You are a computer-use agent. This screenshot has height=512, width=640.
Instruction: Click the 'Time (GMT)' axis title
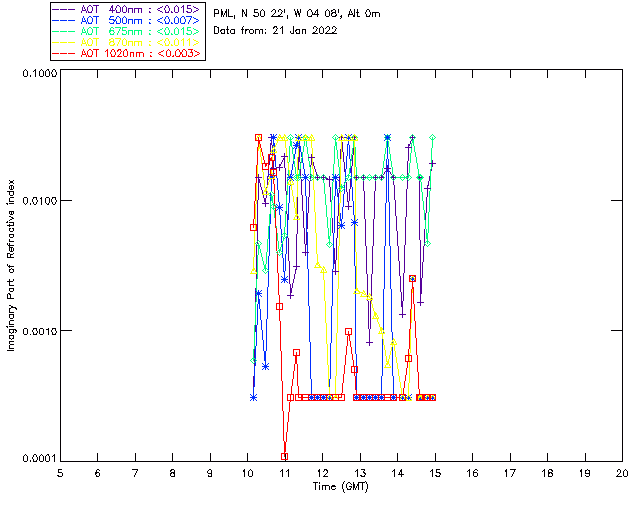point(340,487)
